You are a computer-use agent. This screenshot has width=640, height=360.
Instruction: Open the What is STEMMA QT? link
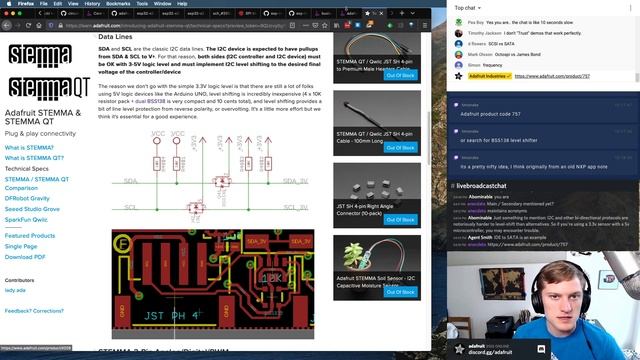pyautogui.click(x=34, y=158)
